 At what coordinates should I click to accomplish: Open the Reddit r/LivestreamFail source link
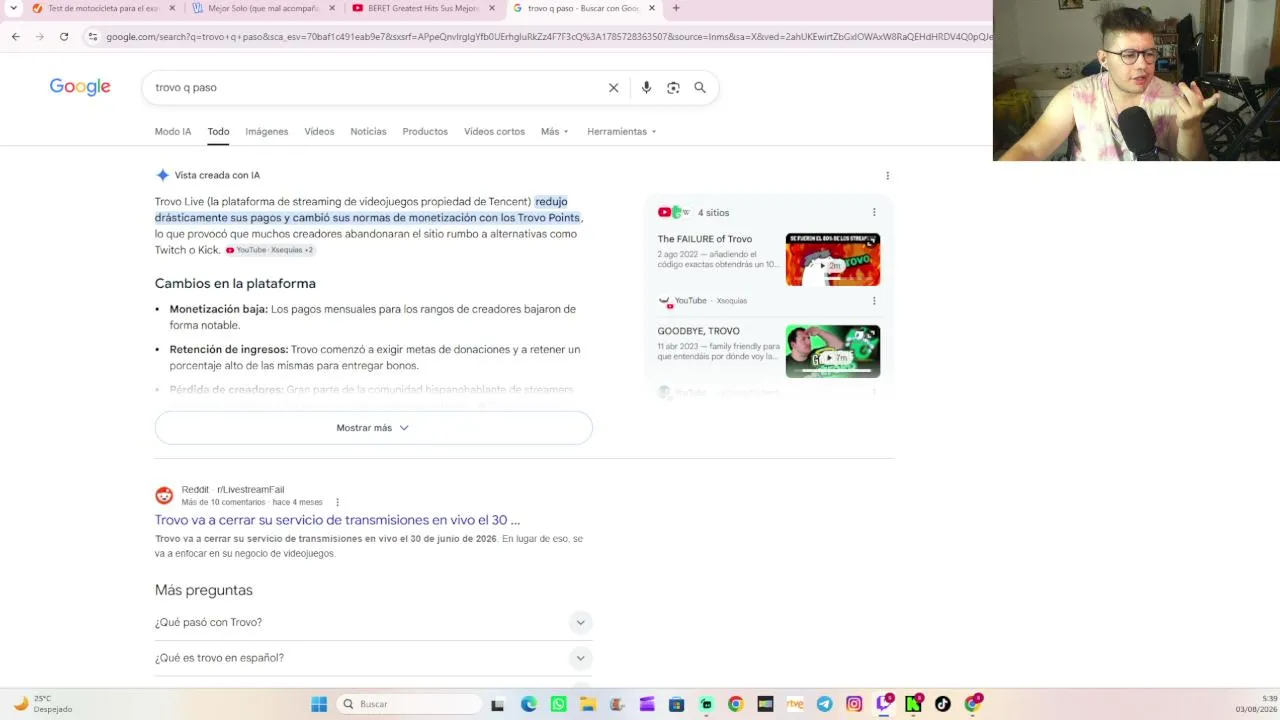(233, 490)
